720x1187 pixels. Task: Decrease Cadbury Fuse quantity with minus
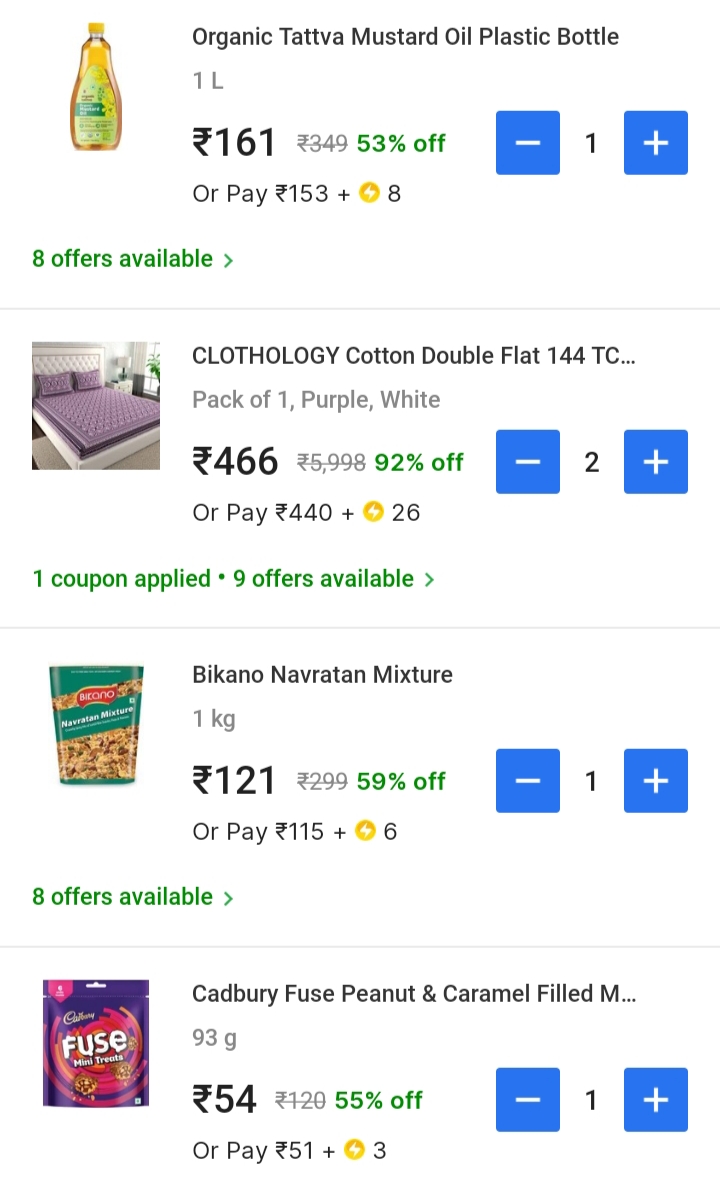tap(528, 1100)
